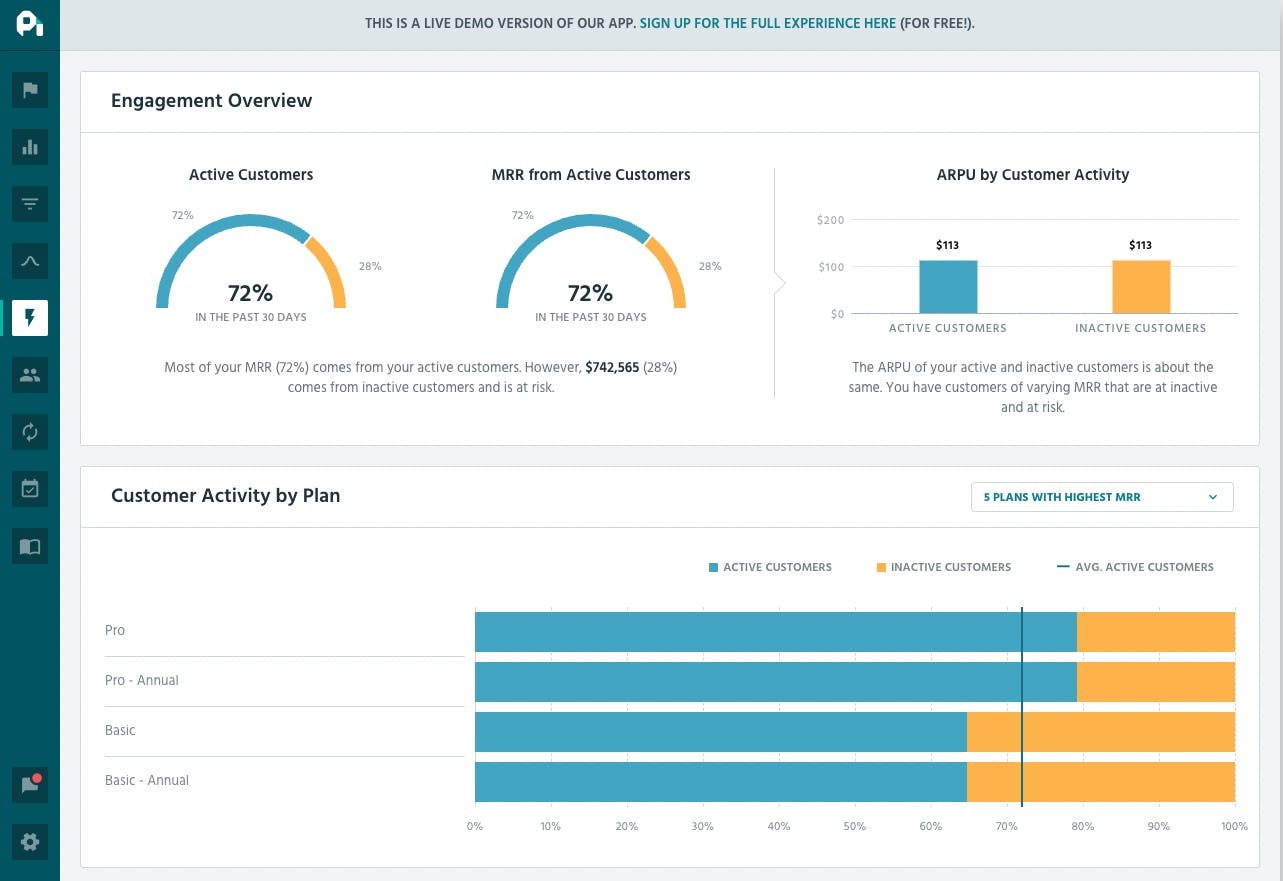Open the bar chart sidebar icon

[30, 148]
